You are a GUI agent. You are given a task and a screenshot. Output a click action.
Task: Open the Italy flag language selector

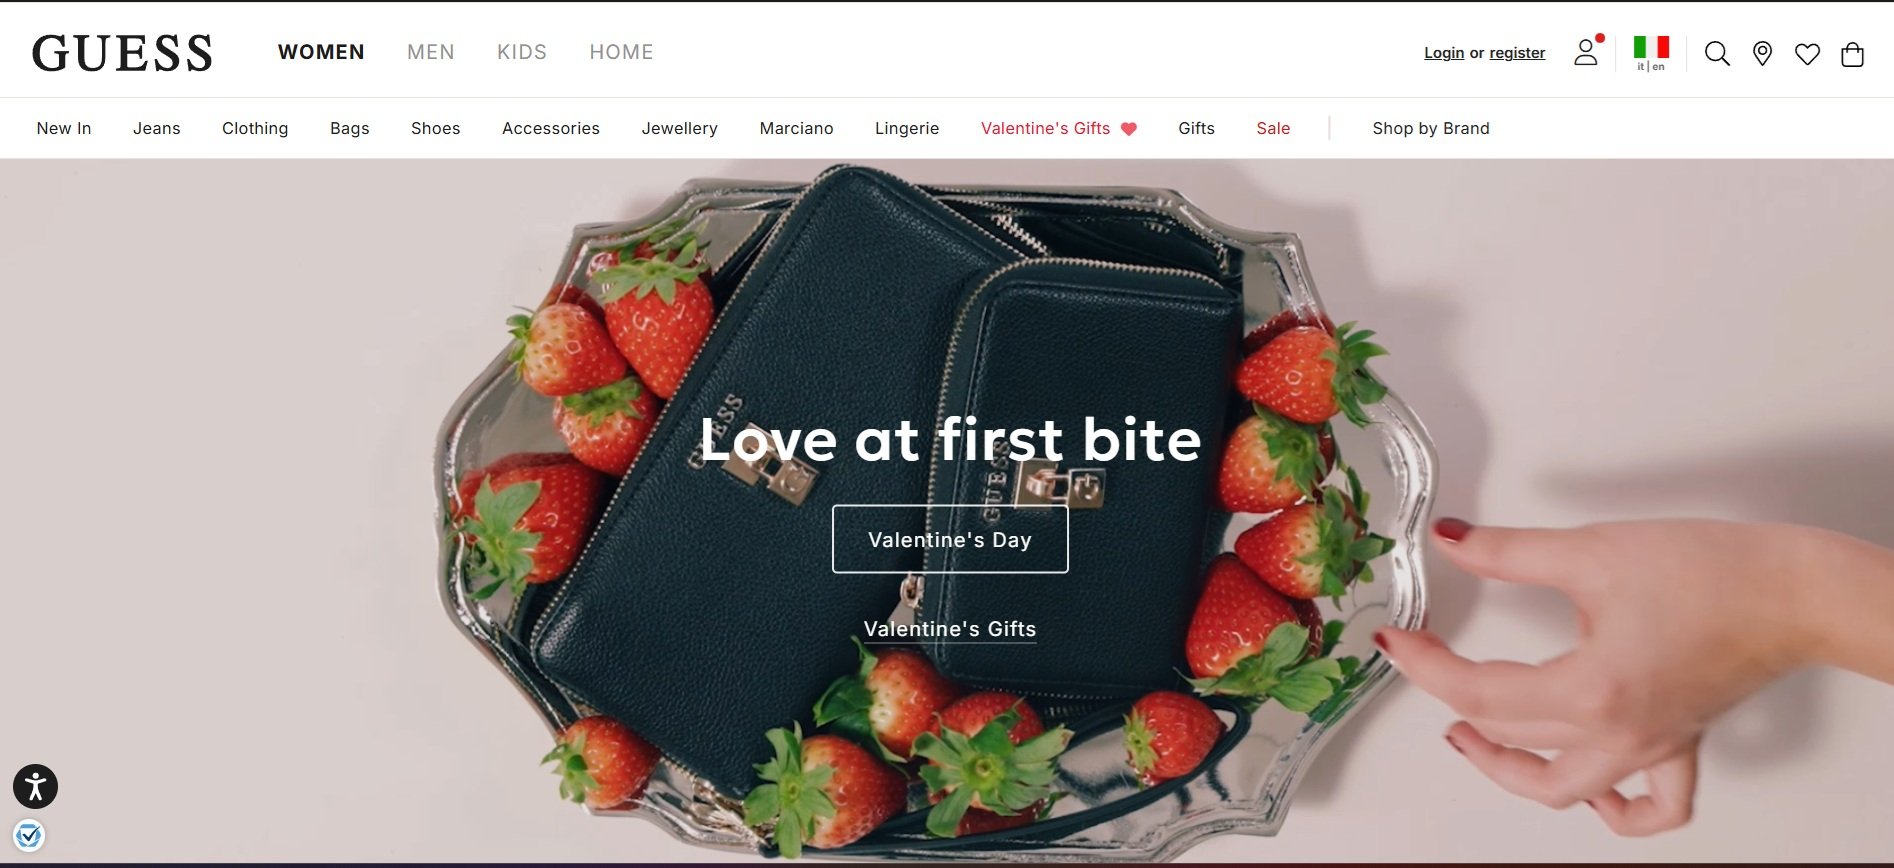pos(1651,53)
